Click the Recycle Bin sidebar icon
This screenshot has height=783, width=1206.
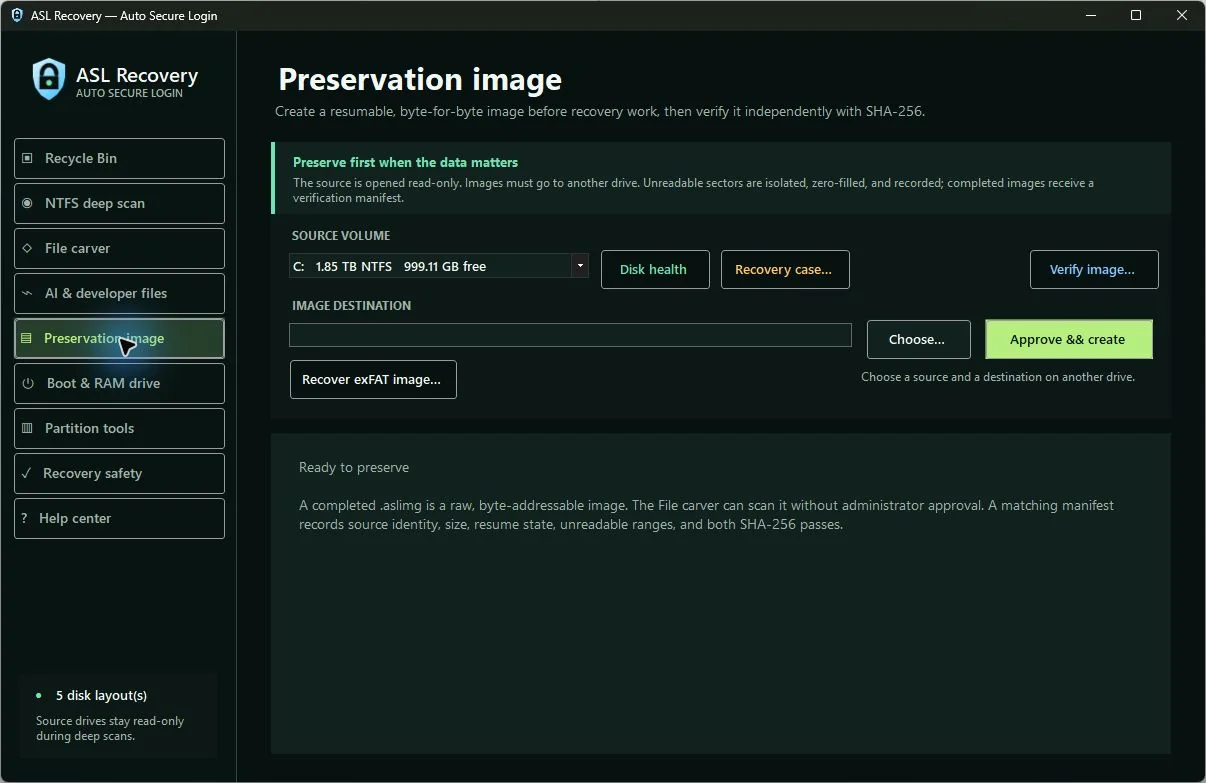27,158
